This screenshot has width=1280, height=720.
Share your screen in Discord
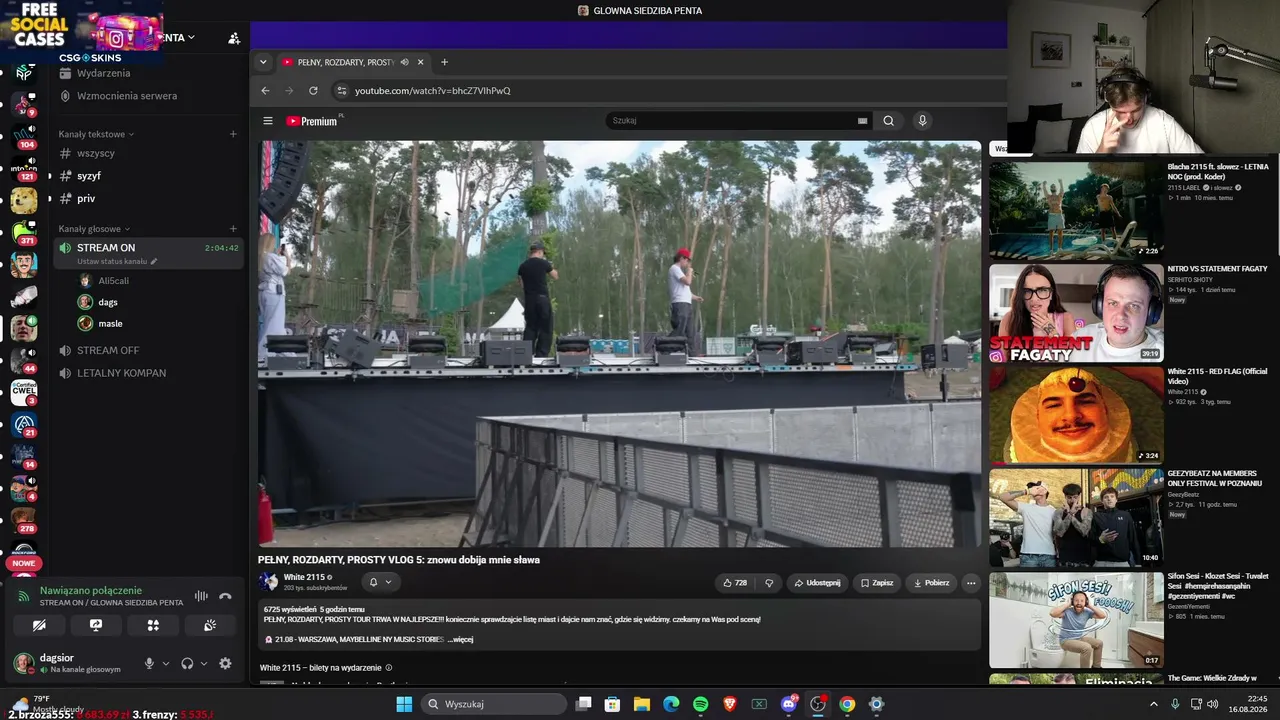click(96, 625)
